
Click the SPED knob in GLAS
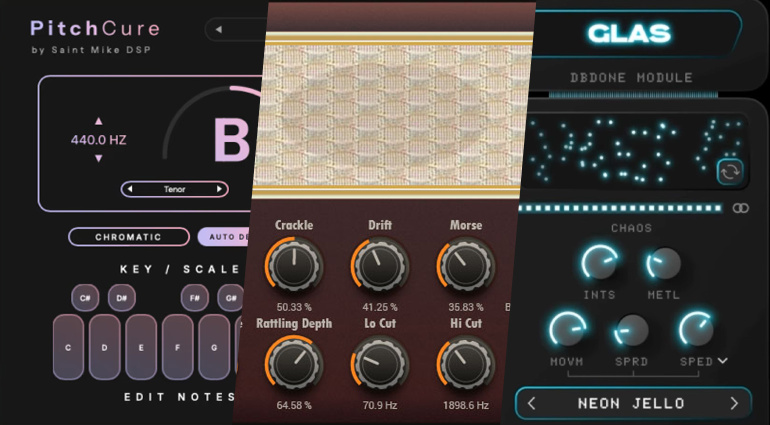pyautogui.click(x=696, y=329)
